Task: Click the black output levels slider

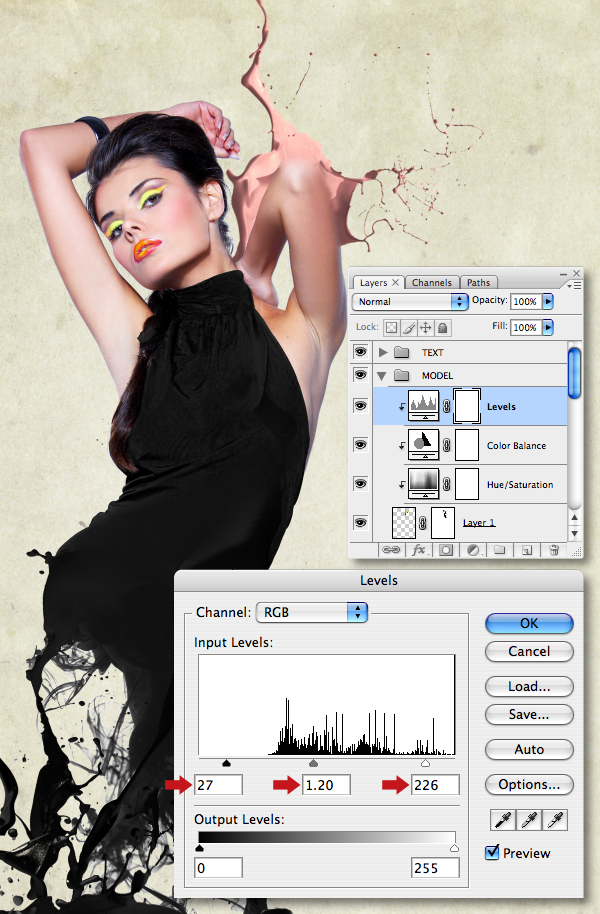Action: coord(199,848)
